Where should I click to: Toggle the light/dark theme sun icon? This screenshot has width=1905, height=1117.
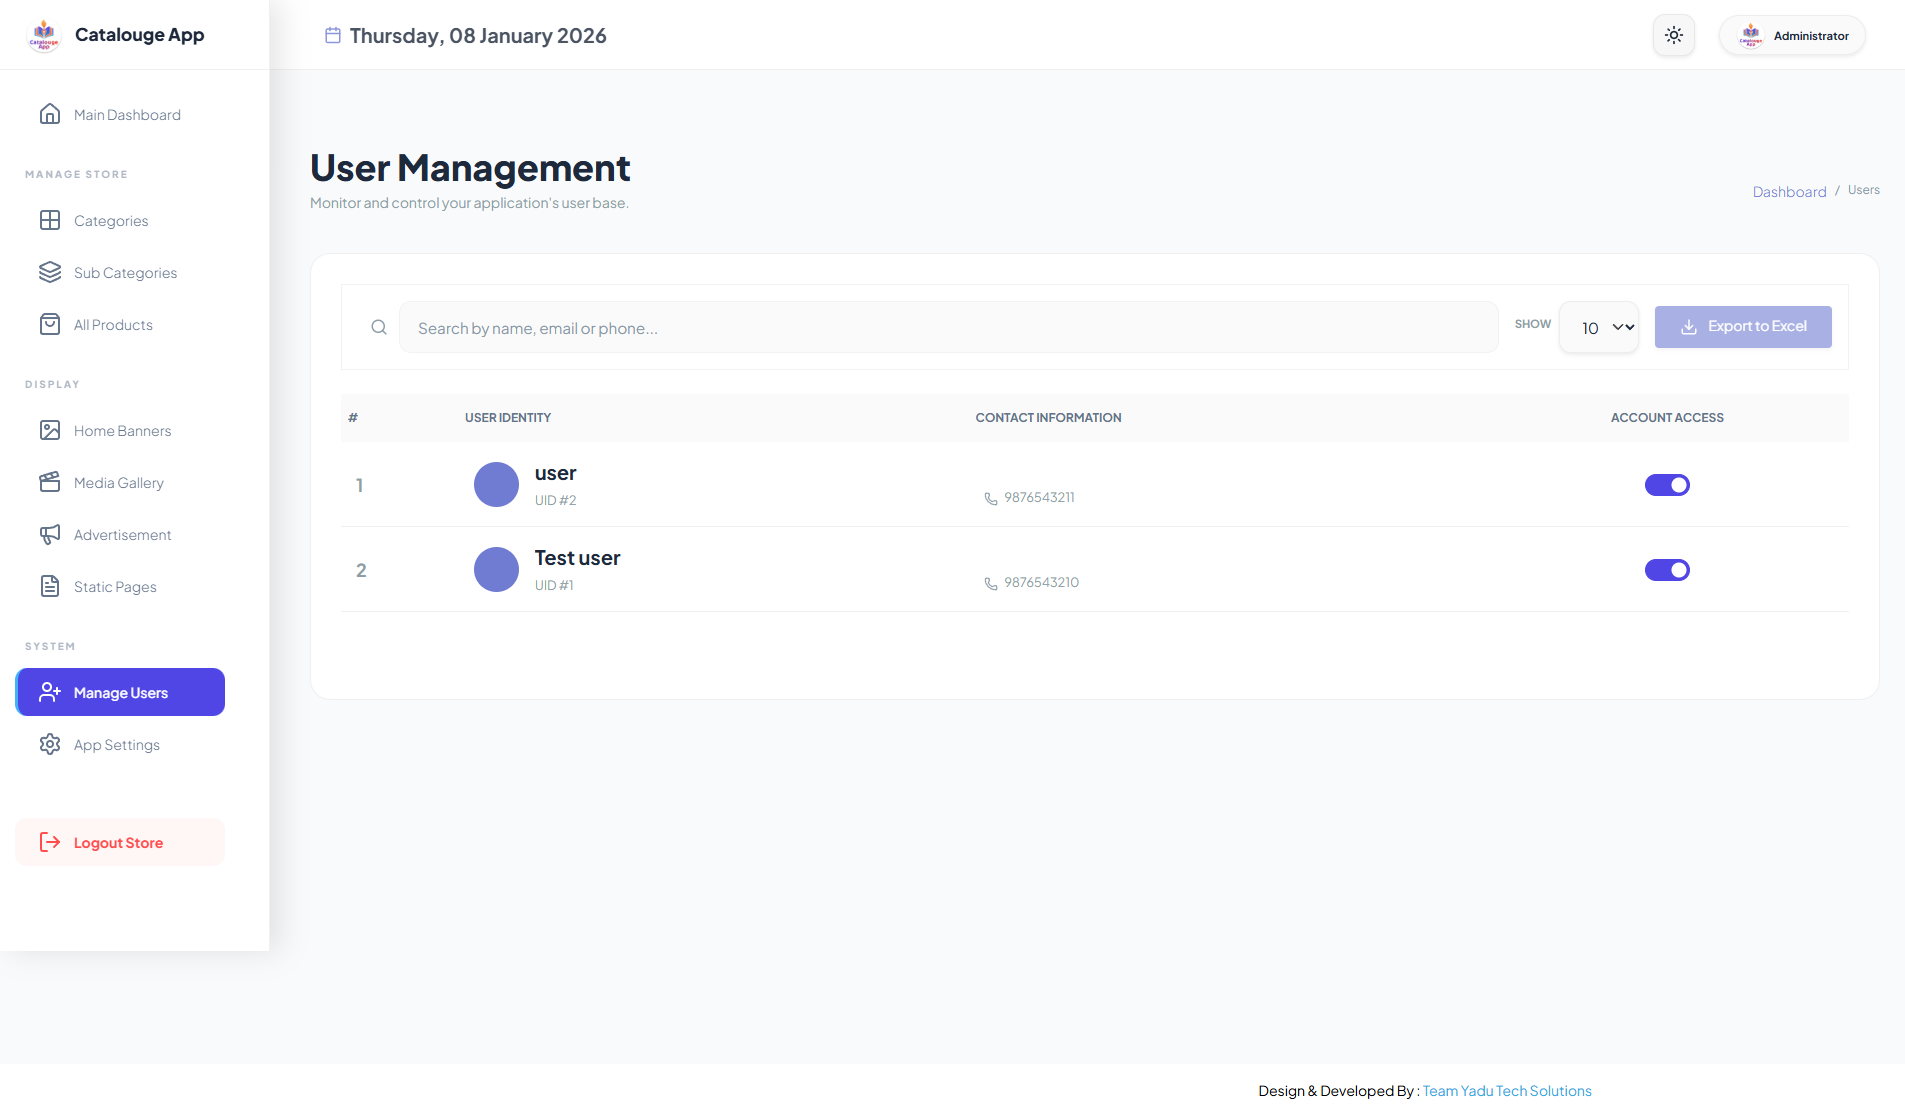coord(1674,35)
